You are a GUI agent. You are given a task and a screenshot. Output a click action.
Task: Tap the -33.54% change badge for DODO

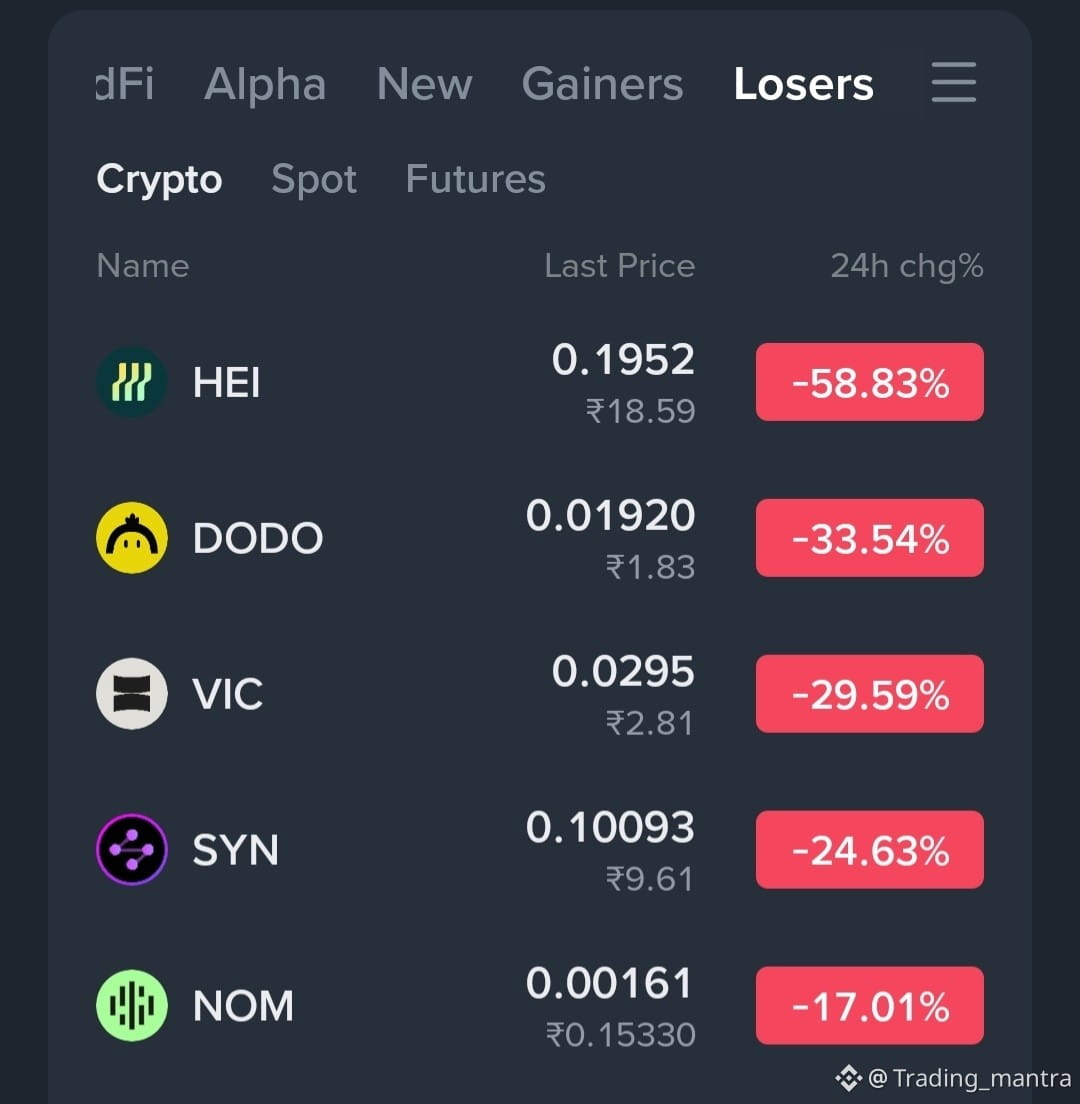coord(869,538)
